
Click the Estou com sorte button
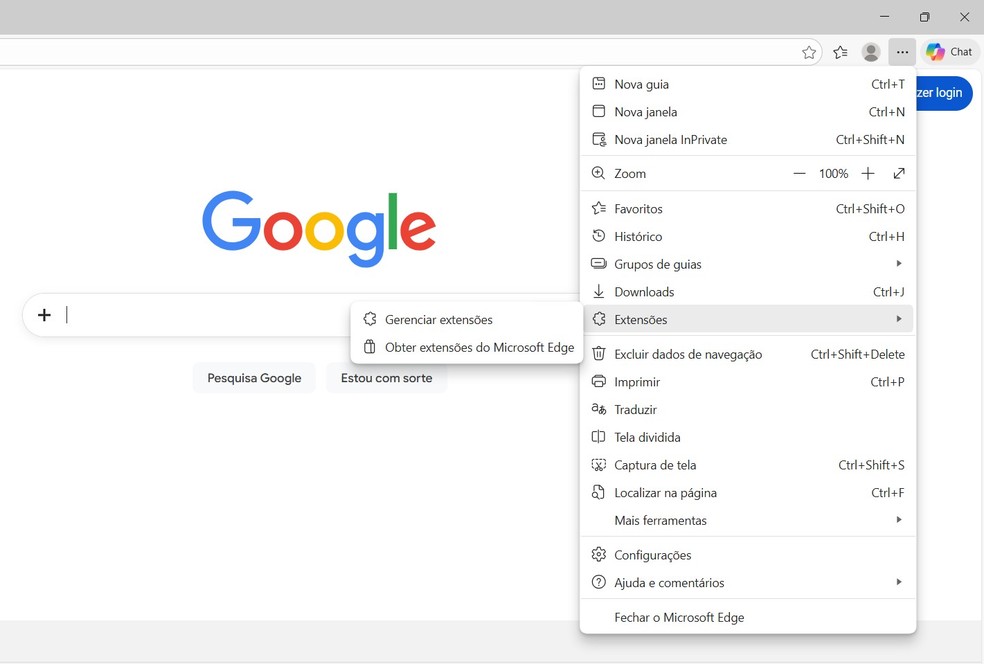[x=387, y=378]
